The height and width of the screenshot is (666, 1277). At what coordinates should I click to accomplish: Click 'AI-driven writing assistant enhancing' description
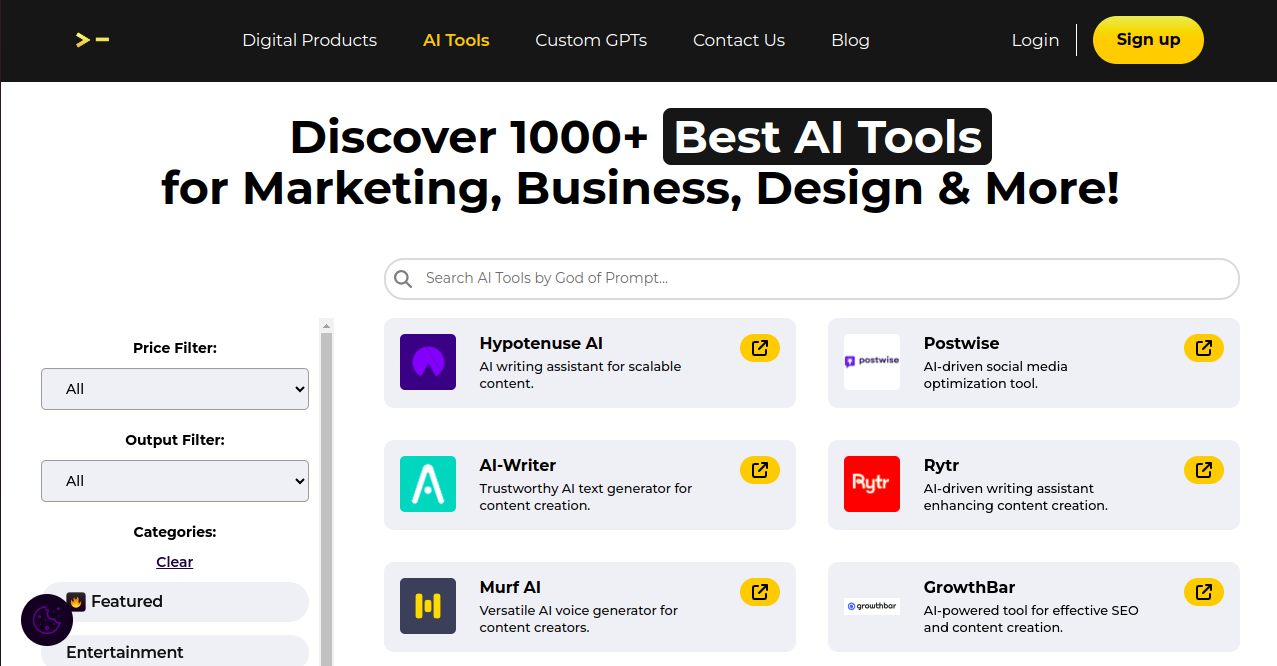pyautogui.click(x=1016, y=497)
